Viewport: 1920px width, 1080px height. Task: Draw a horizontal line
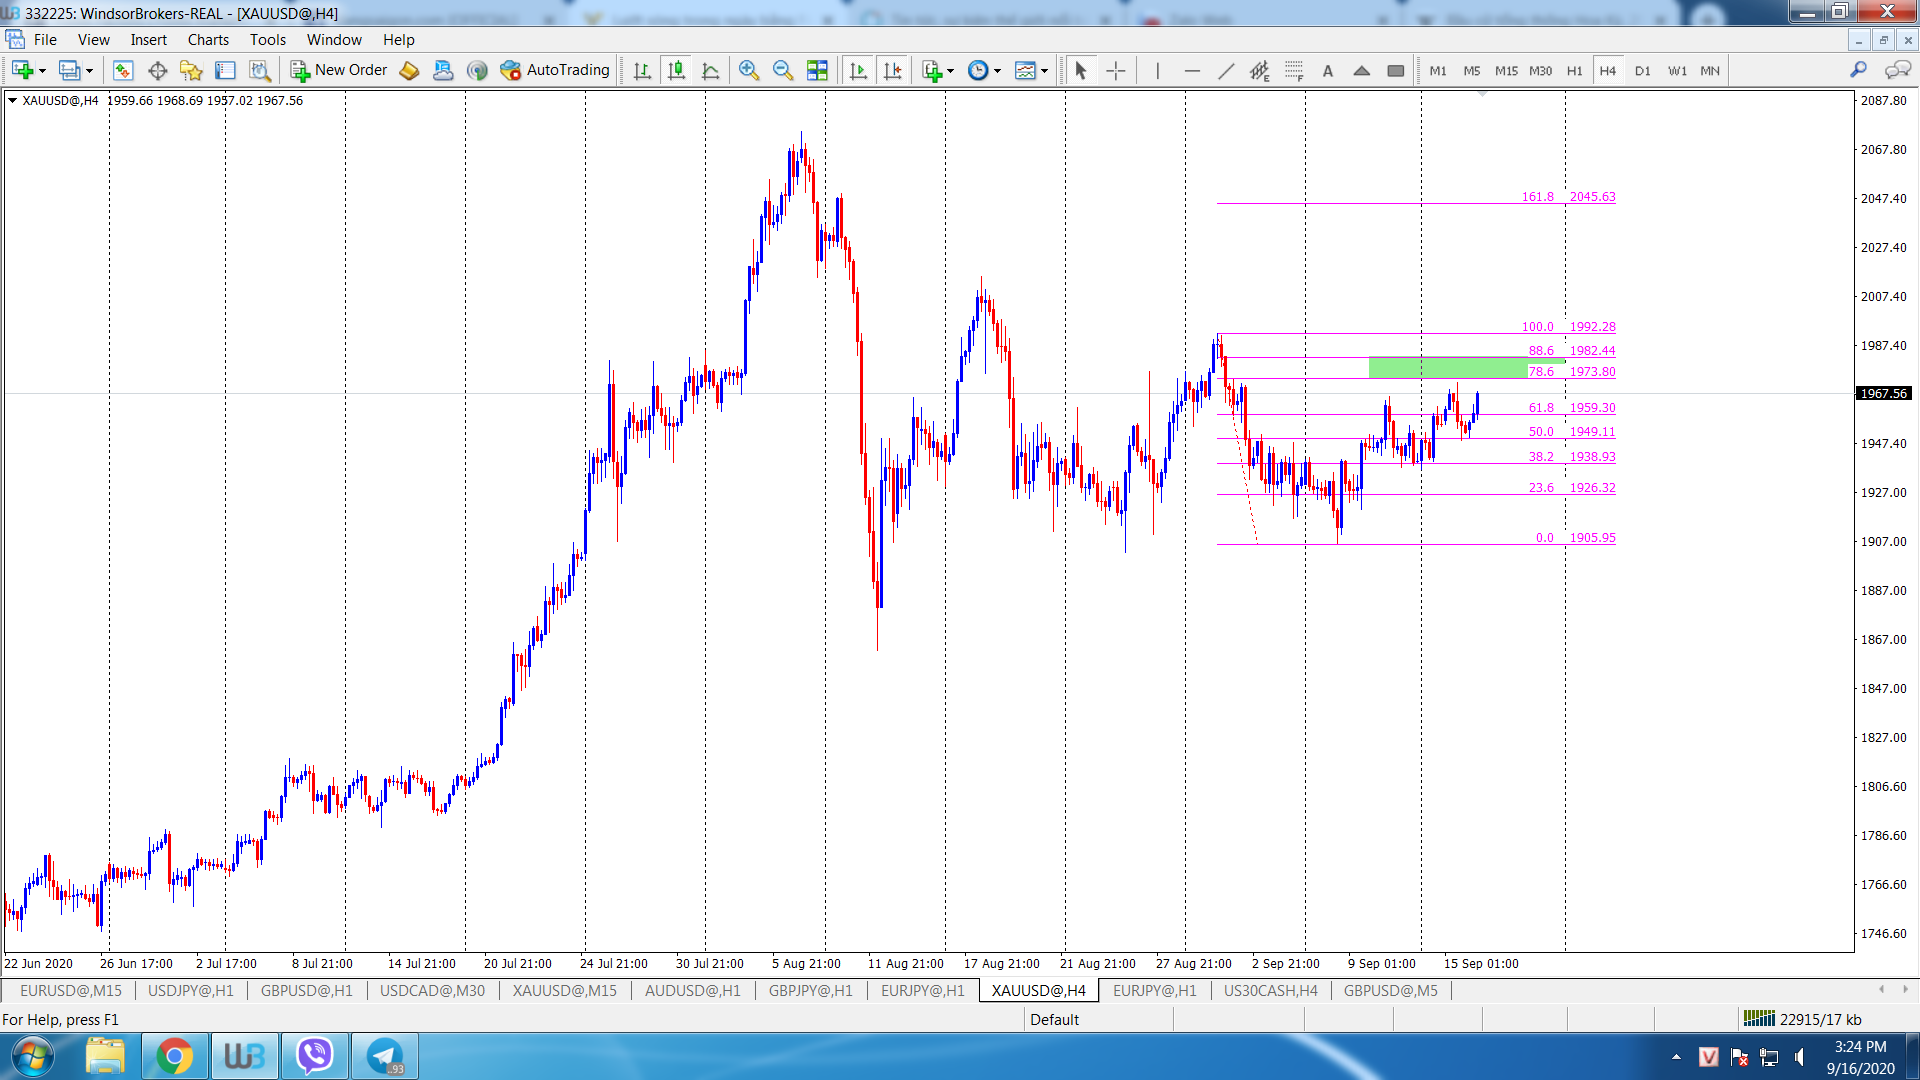point(1192,70)
